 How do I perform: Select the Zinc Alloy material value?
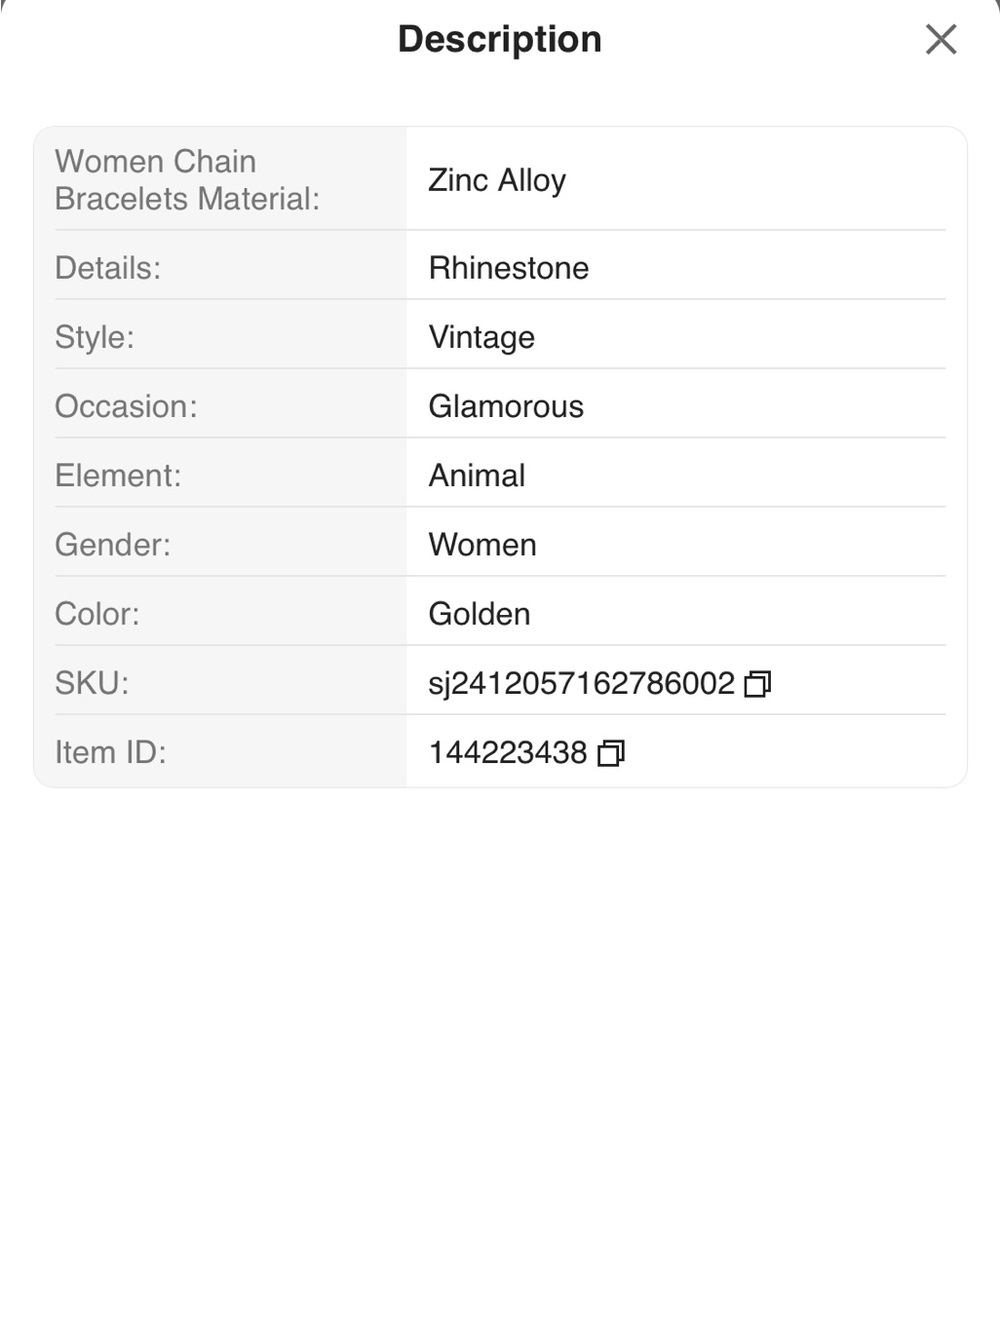pyautogui.click(x=497, y=180)
